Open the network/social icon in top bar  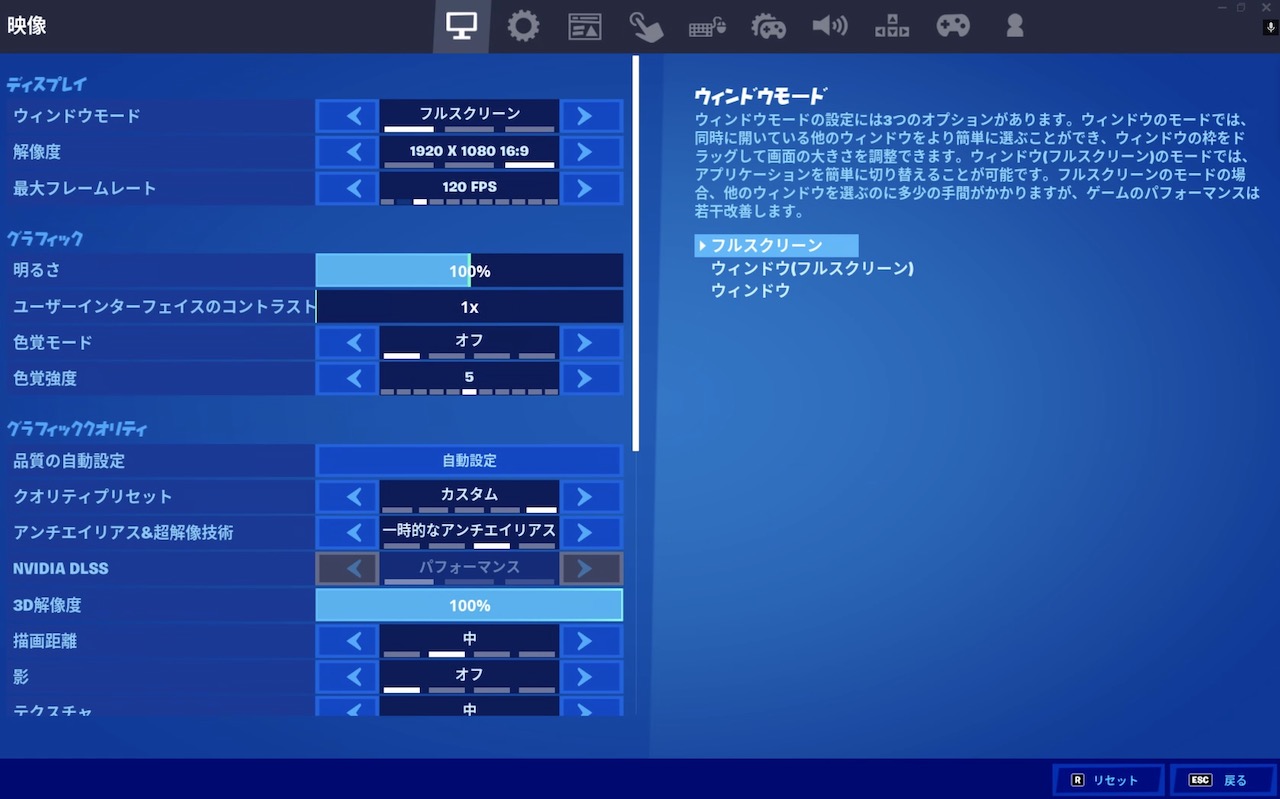click(891, 25)
